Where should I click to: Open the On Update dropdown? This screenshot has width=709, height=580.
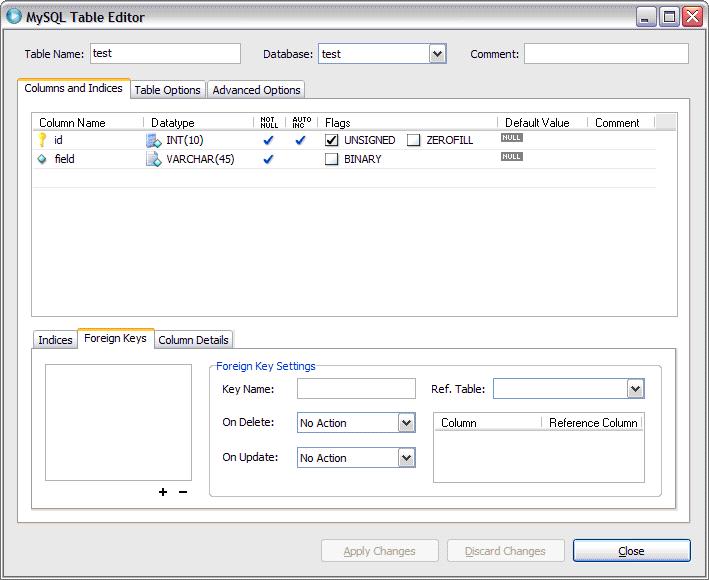click(x=406, y=458)
